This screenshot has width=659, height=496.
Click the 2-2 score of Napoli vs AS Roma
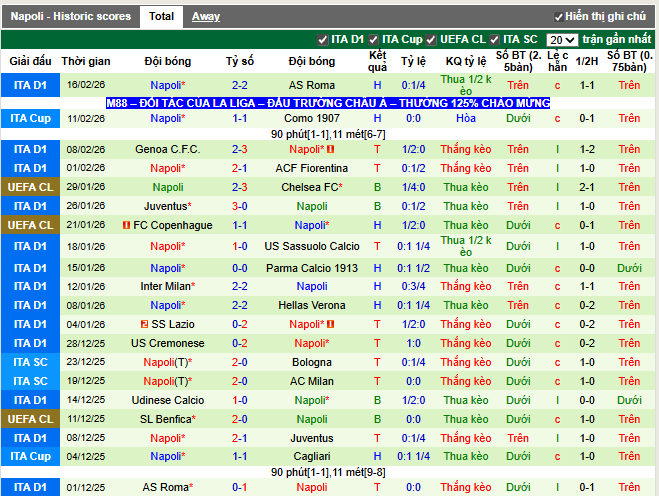click(240, 86)
